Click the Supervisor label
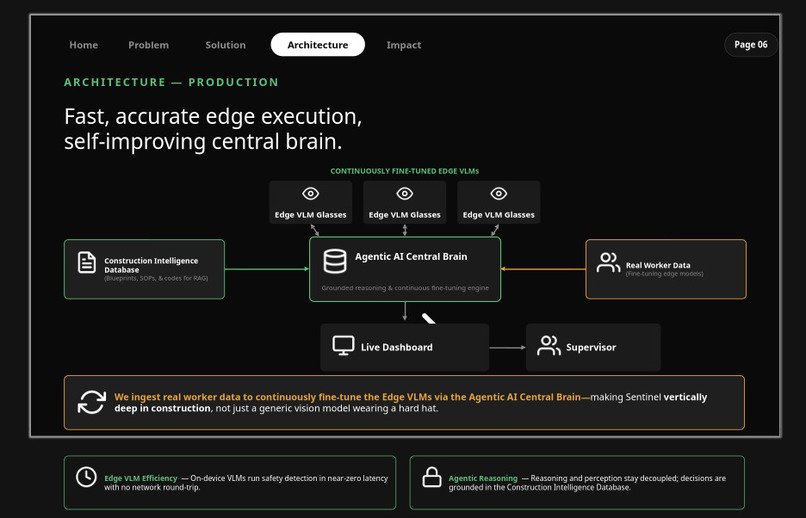 [x=591, y=347]
